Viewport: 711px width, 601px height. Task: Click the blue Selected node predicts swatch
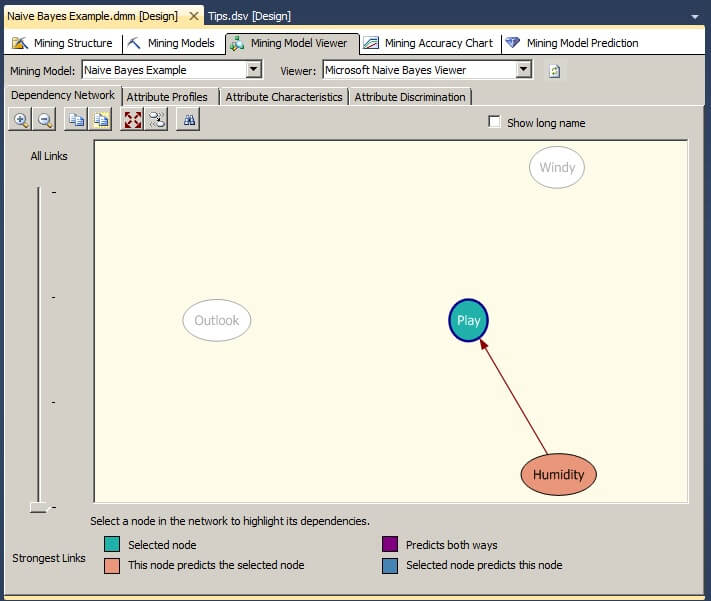(390, 566)
